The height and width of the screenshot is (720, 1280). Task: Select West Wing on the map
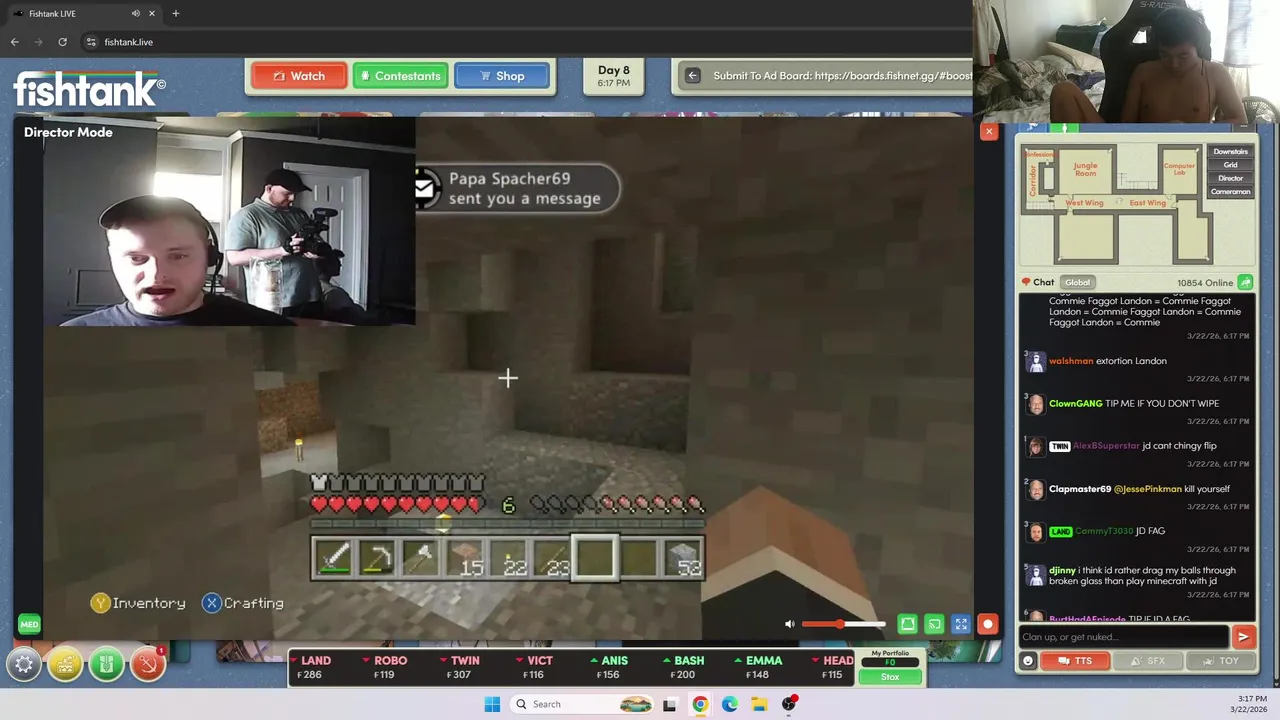pyautogui.click(x=1084, y=203)
